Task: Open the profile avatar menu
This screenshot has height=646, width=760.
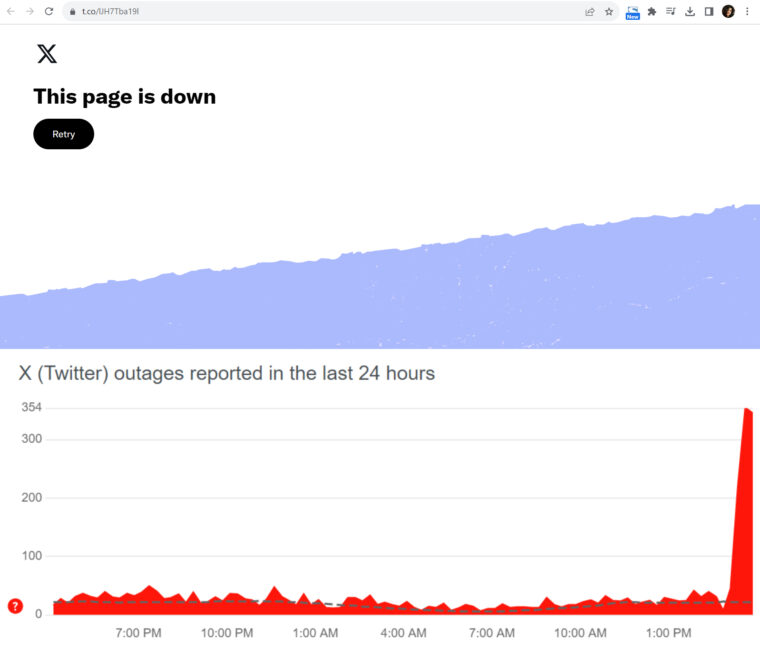Action: point(728,12)
